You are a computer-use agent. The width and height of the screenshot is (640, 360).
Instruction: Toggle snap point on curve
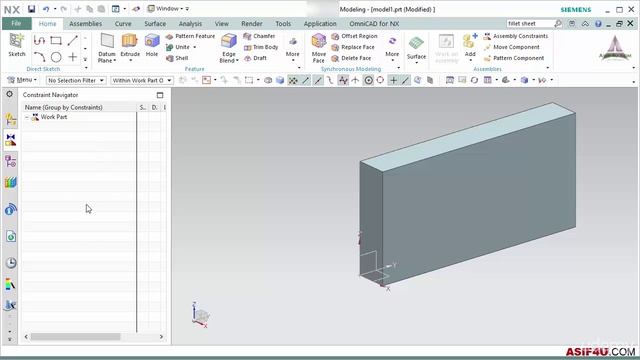(405, 80)
